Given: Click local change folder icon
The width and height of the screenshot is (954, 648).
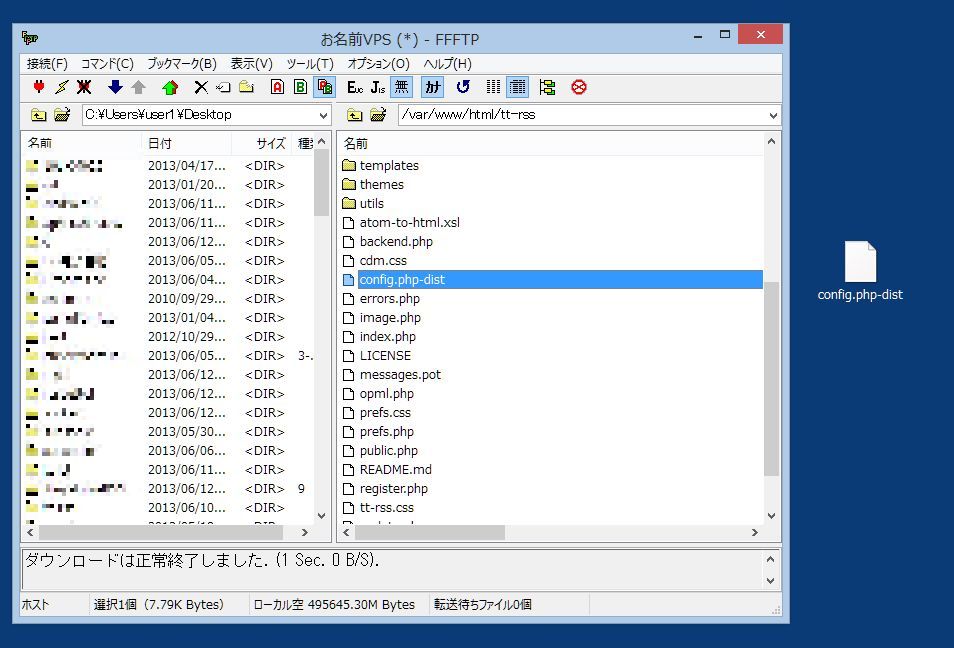Looking at the screenshot, I should click(x=62, y=114).
